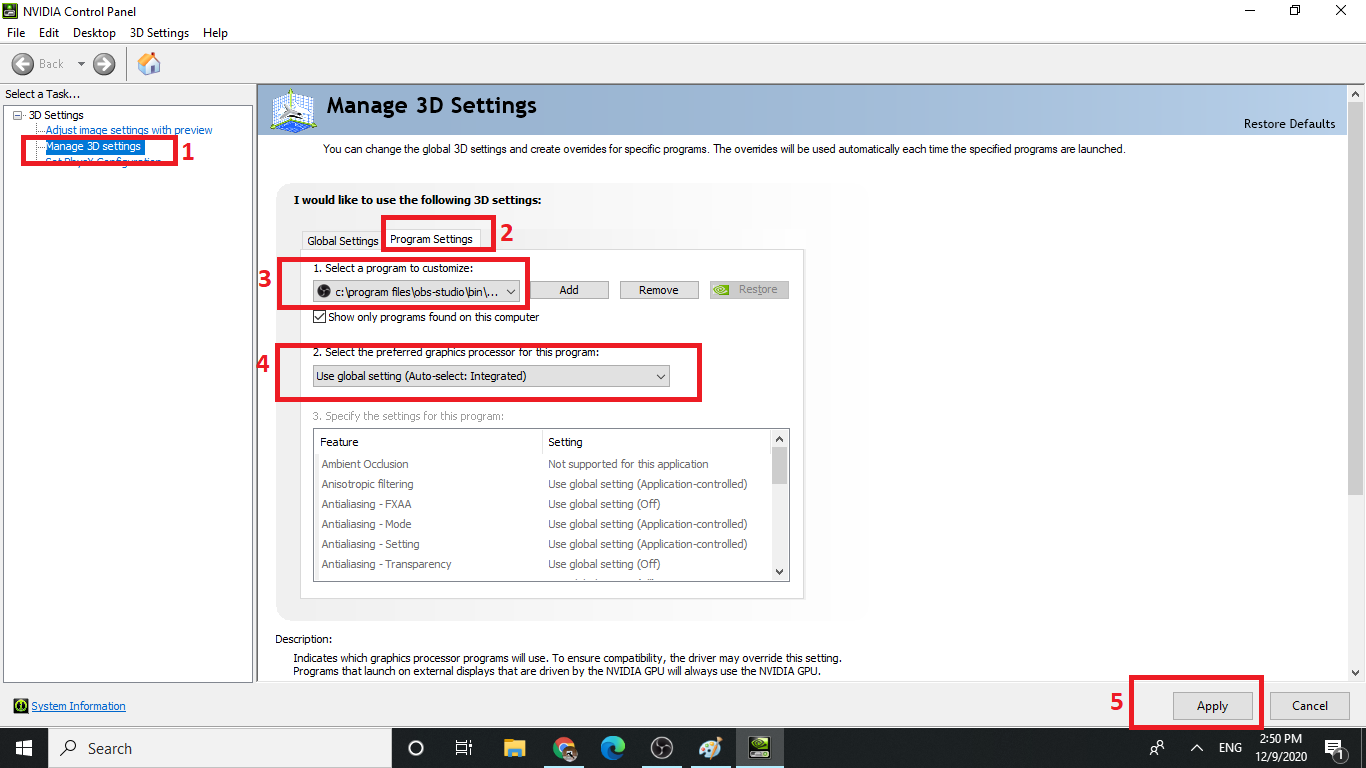Select the Anisotropic filtering row
Image resolution: width=1366 pixels, height=768 pixels.
pos(541,484)
